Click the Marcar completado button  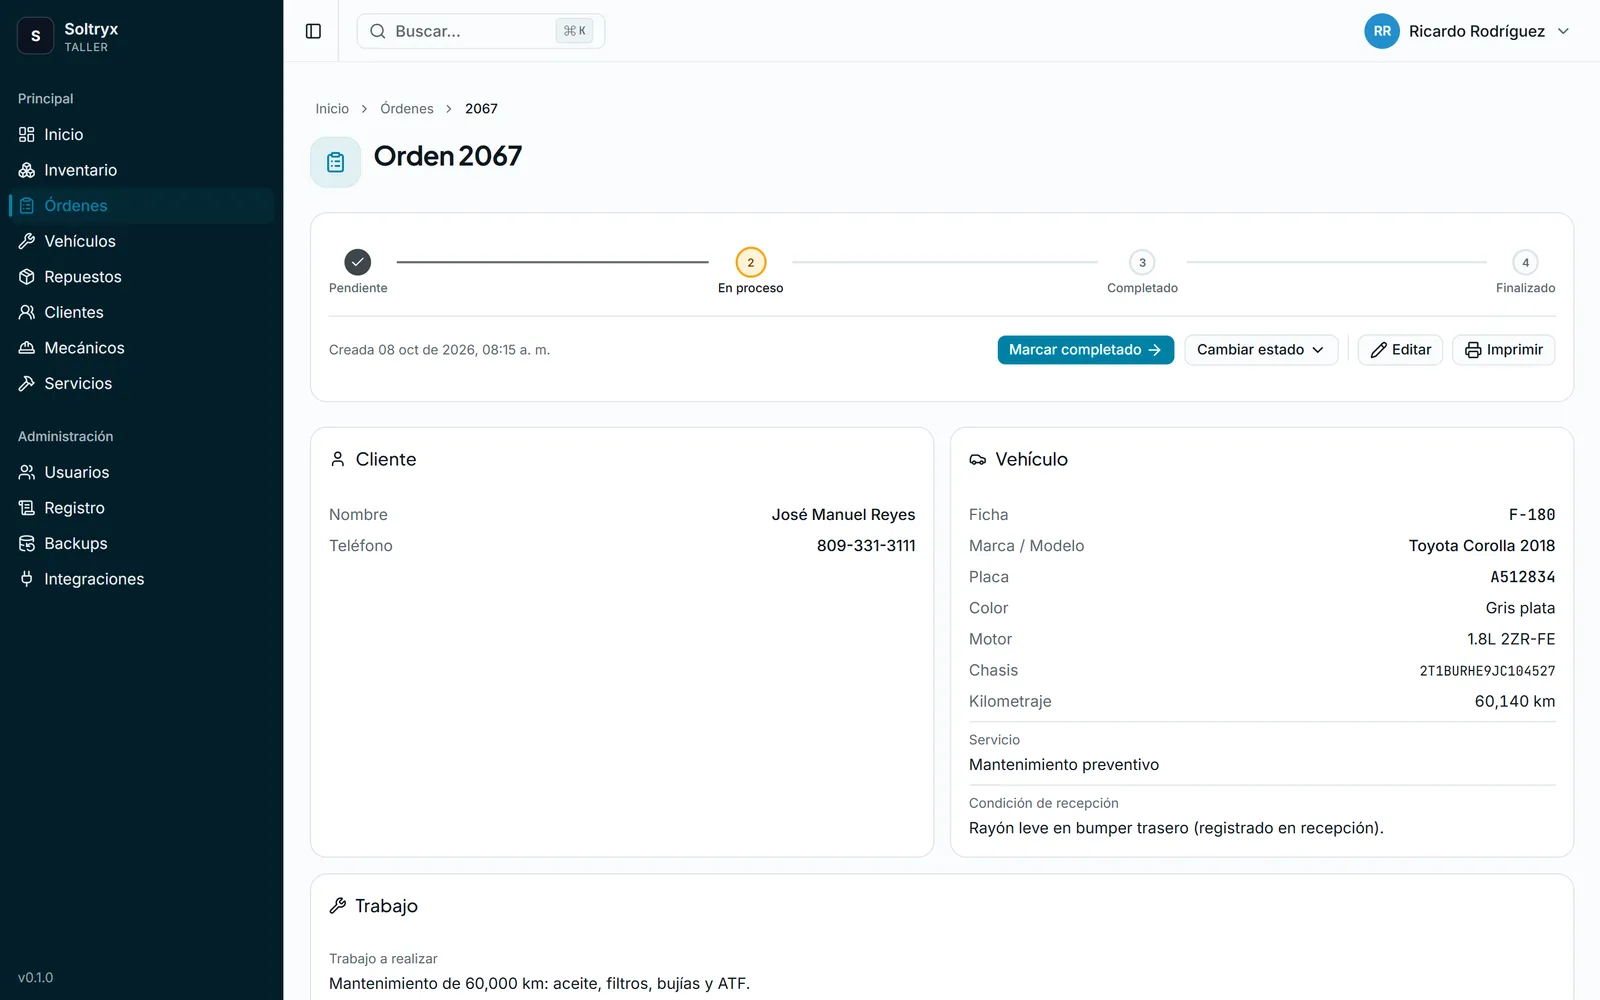coord(1085,350)
